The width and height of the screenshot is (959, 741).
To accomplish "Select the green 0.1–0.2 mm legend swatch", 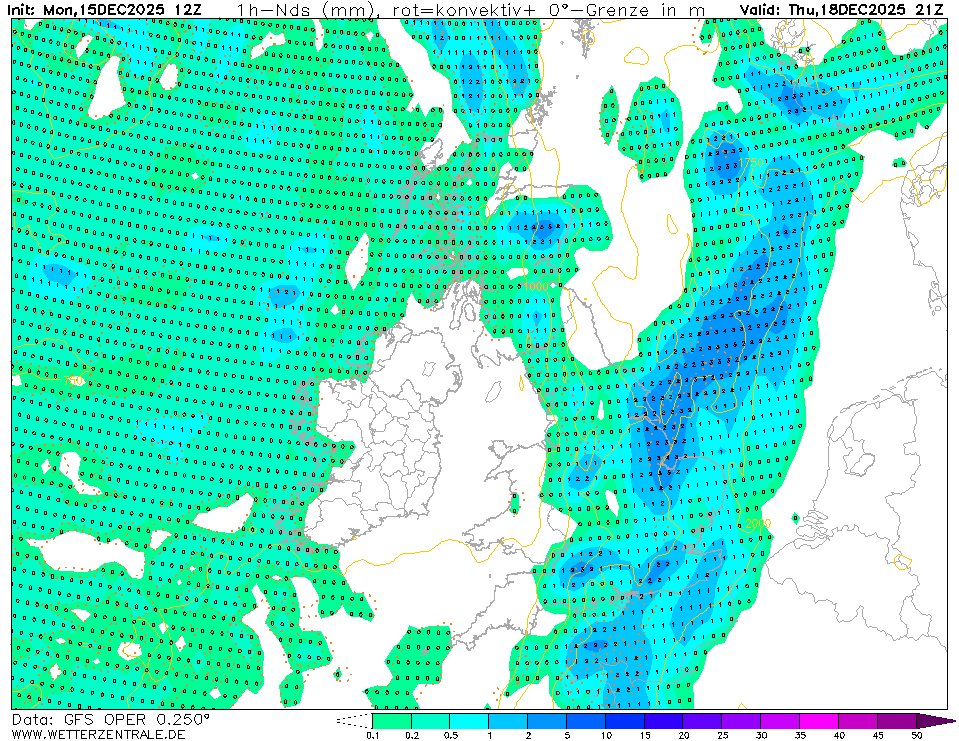I will pos(391,720).
